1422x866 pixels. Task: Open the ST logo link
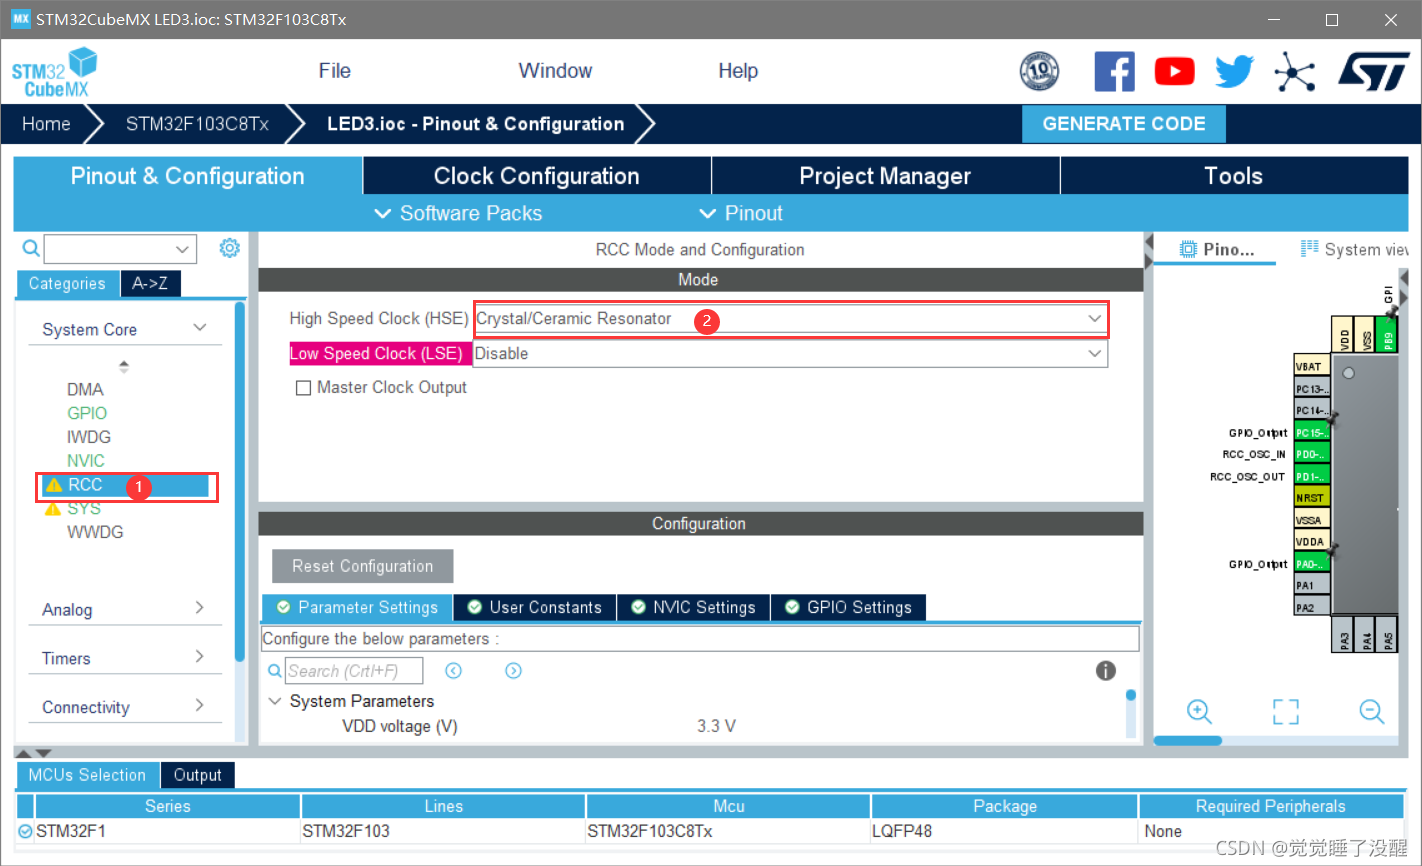tap(1374, 72)
